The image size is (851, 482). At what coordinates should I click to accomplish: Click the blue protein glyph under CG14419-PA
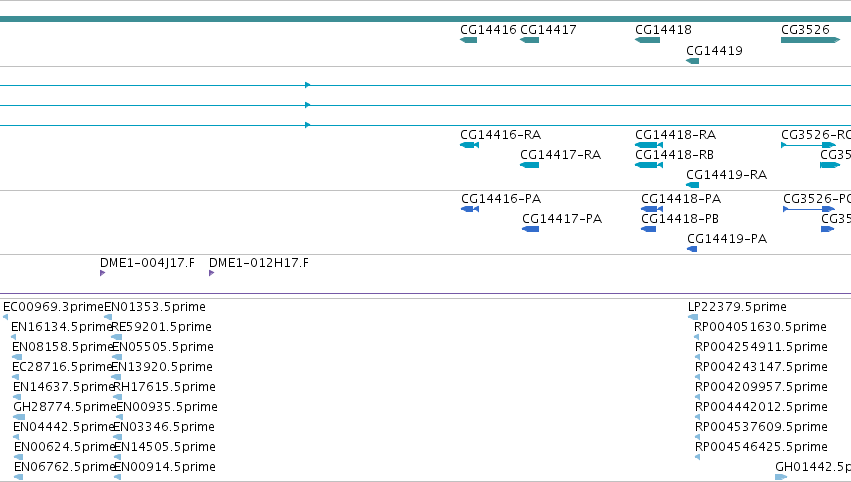coord(692,249)
